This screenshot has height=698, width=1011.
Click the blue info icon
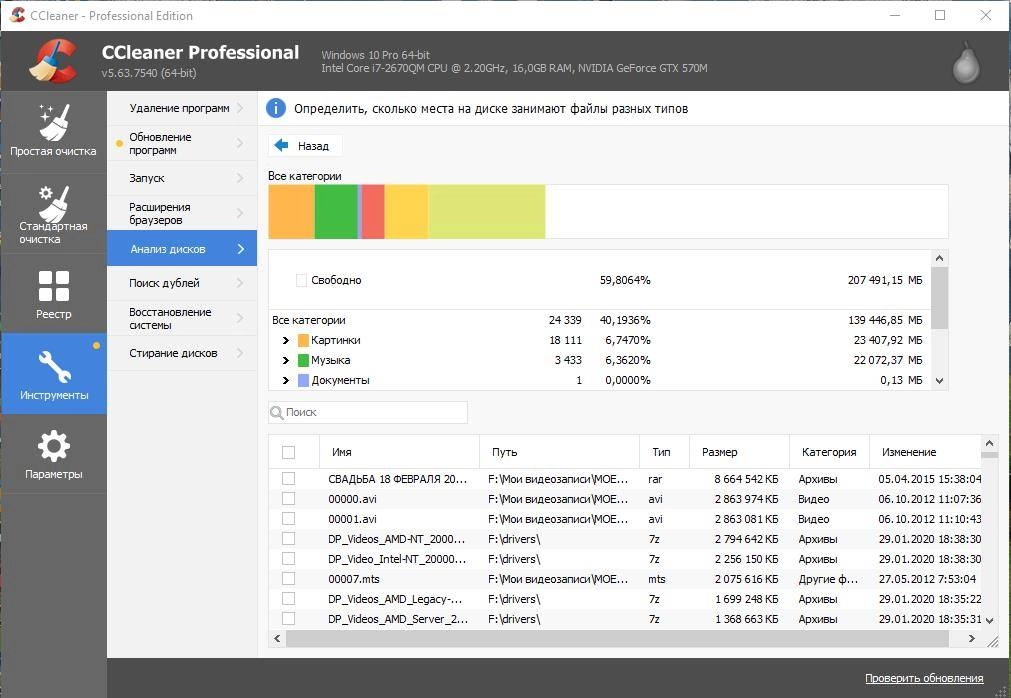[276, 108]
